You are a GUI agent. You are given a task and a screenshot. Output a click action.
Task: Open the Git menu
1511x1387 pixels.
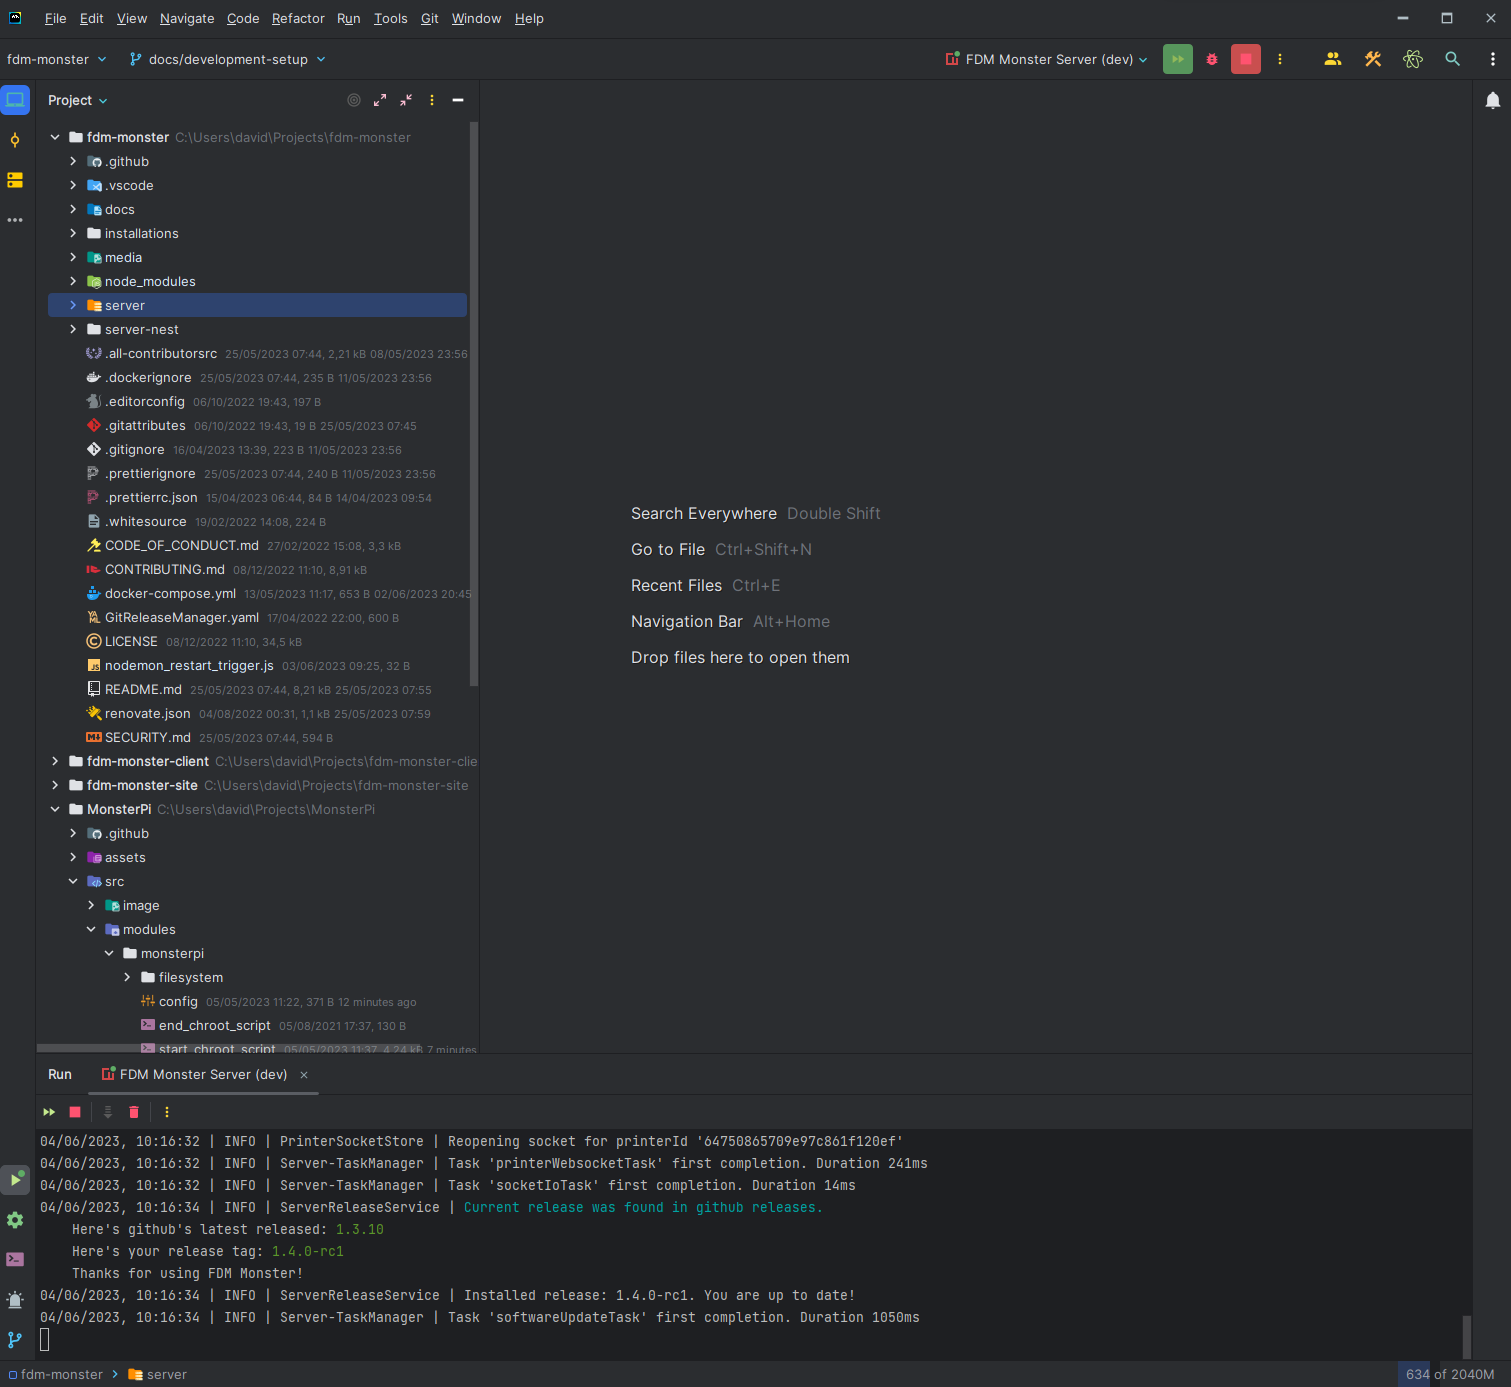point(430,18)
